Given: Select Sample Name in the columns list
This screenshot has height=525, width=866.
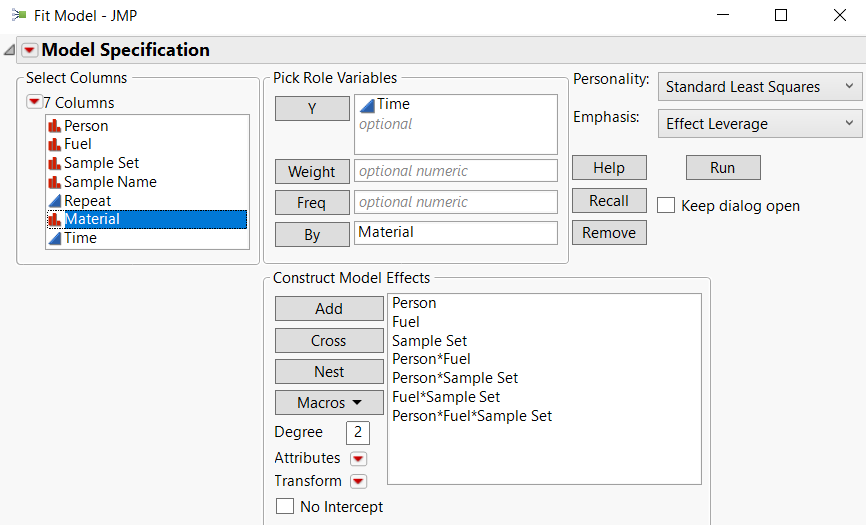Looking at the screenshot, I should pos(110,182).
